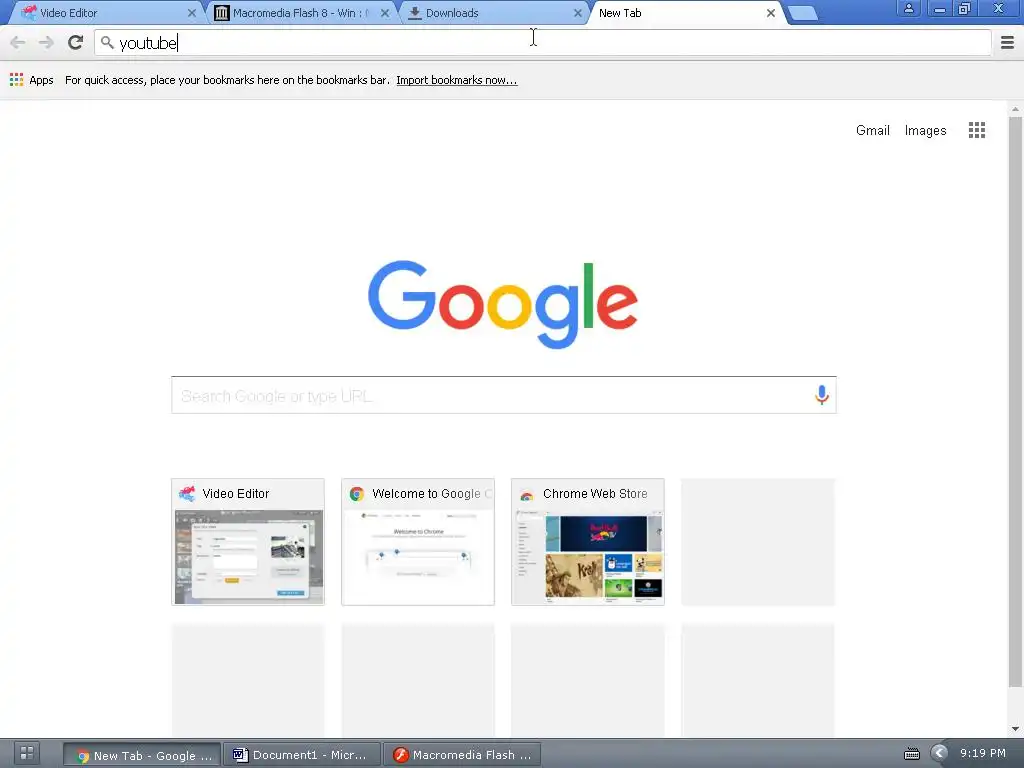
Task: Open the Gmail link
Action: tap(872, 130)
